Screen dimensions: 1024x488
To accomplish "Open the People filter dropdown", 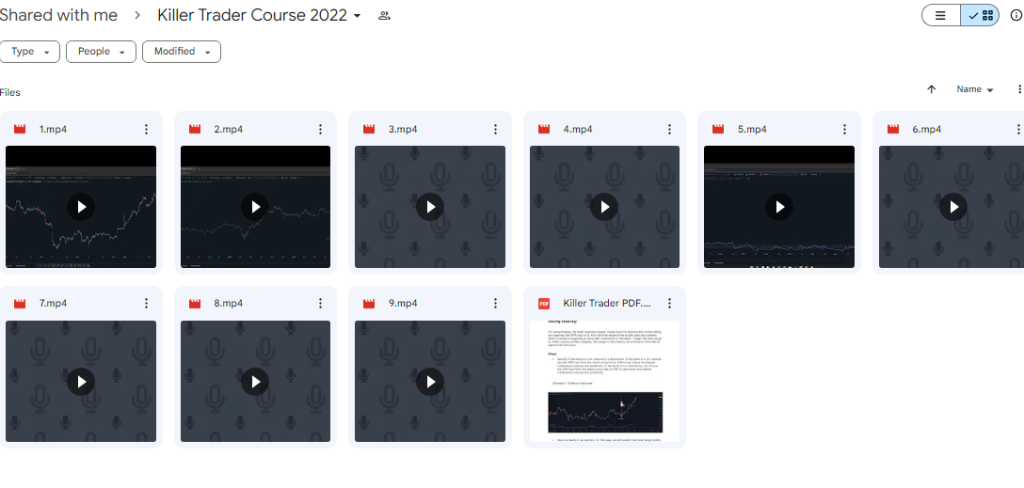I will 100,52.
